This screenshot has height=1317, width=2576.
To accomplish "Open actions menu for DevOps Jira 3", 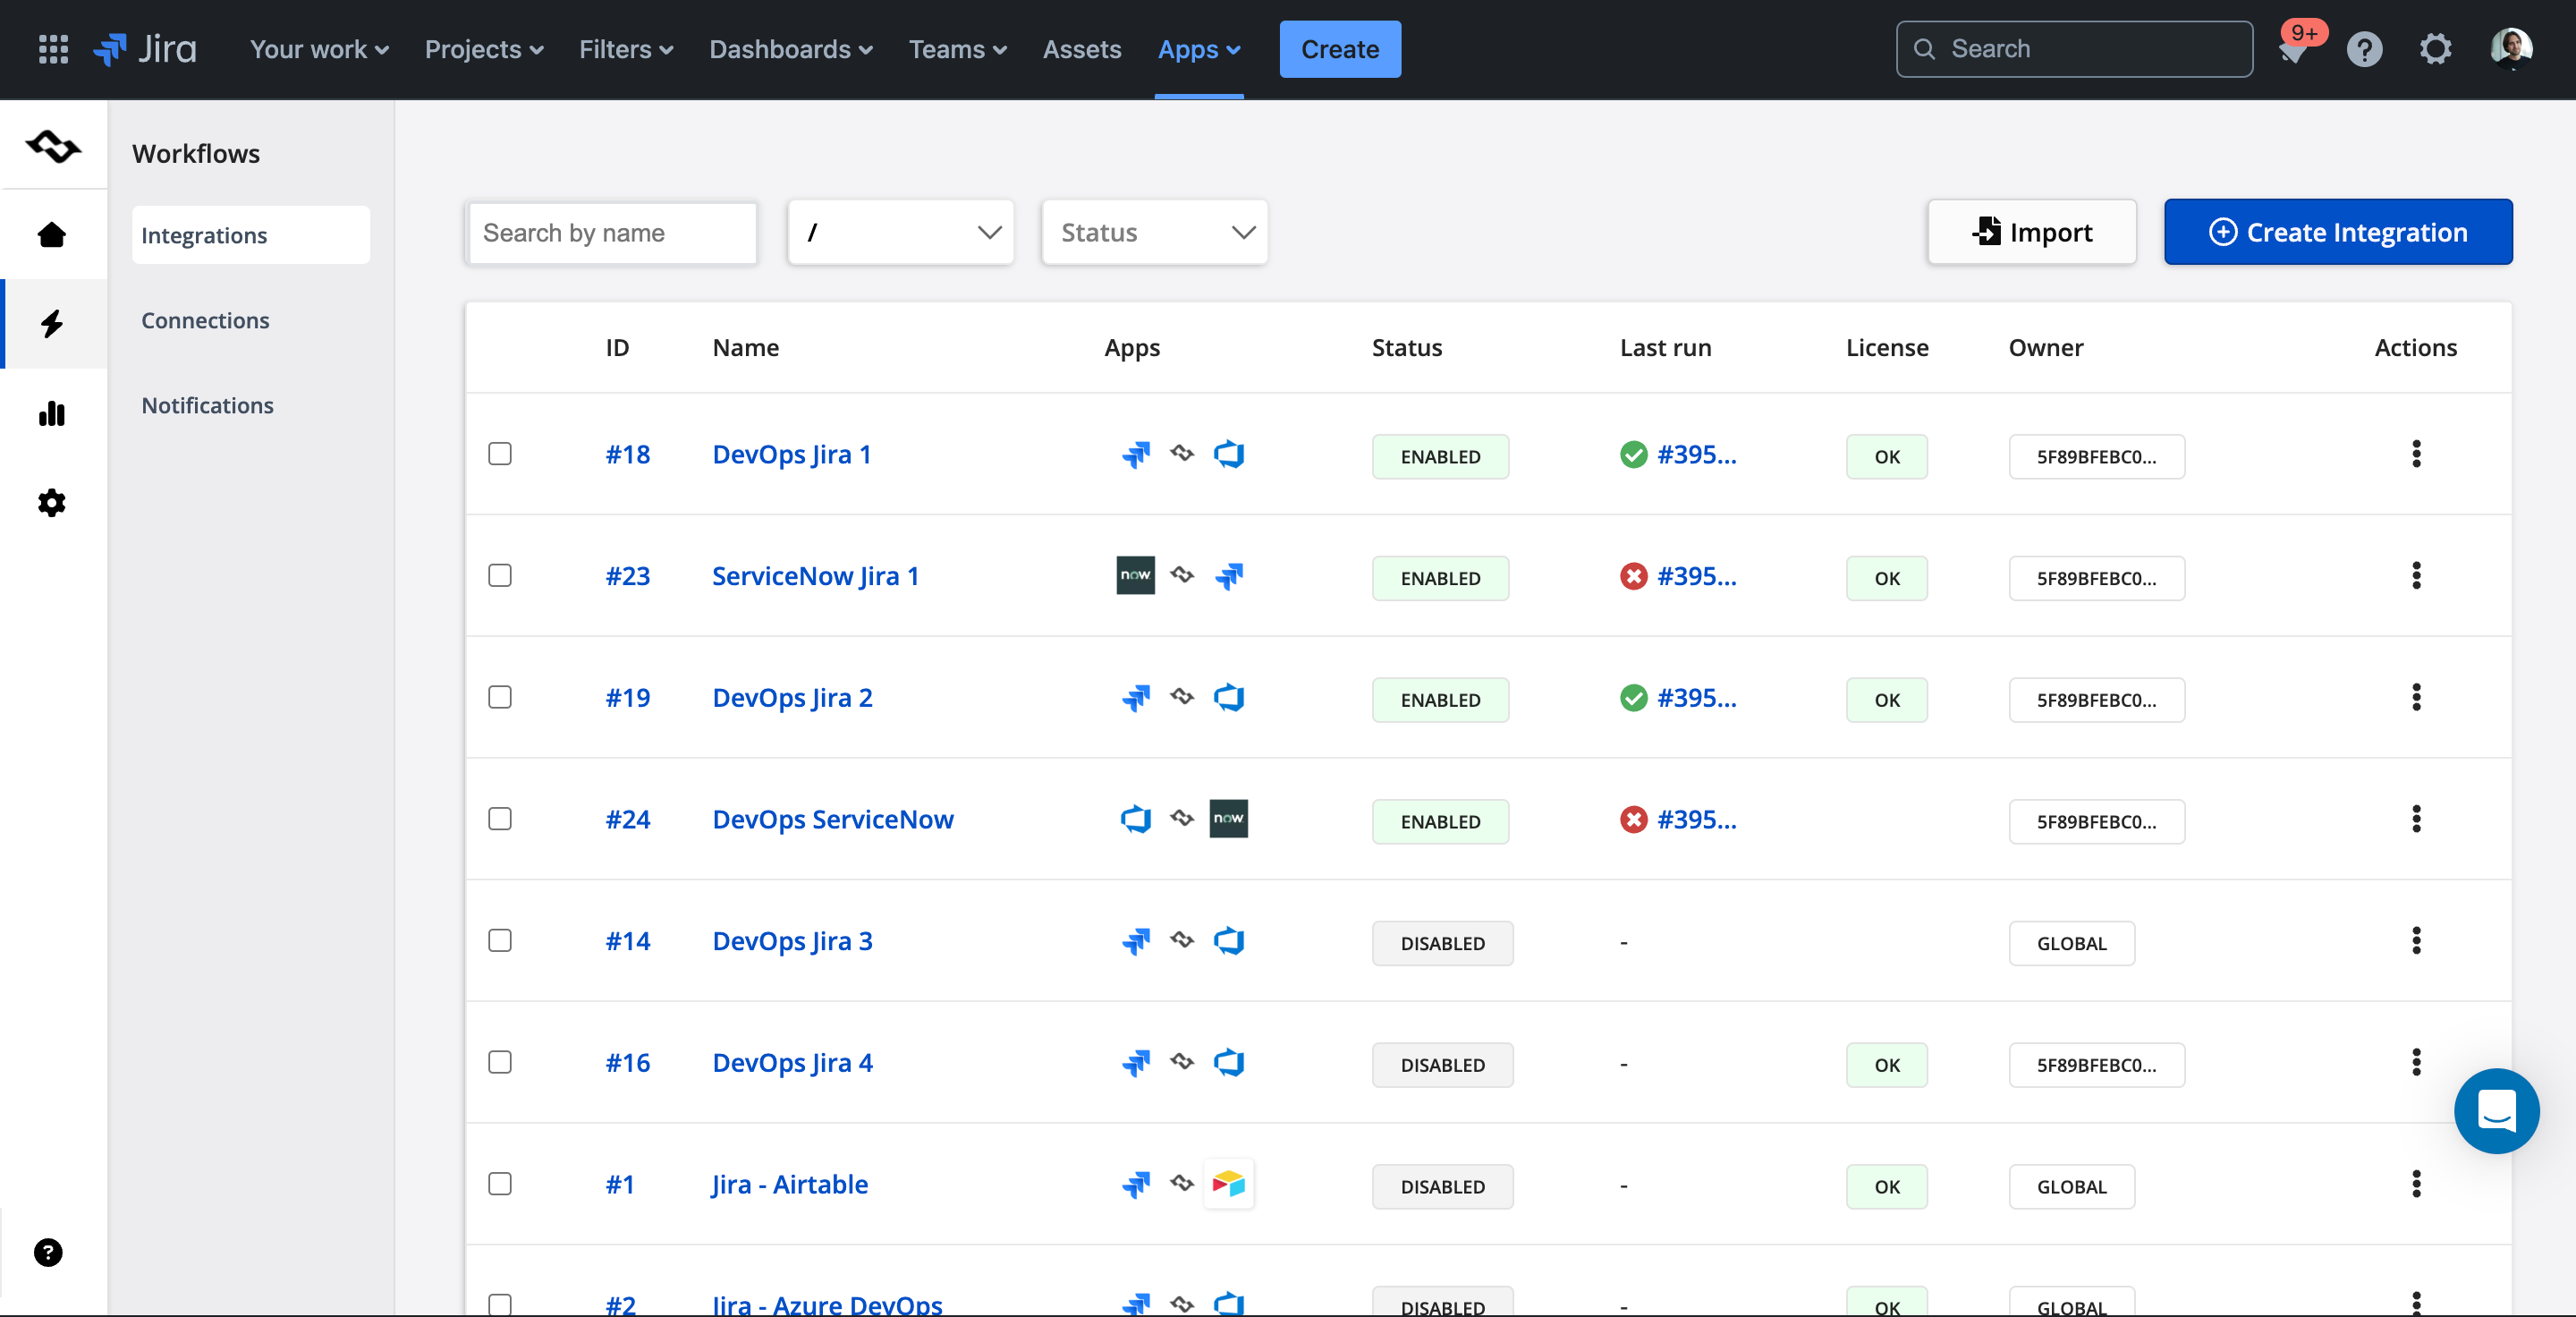I will [2416, 940].
